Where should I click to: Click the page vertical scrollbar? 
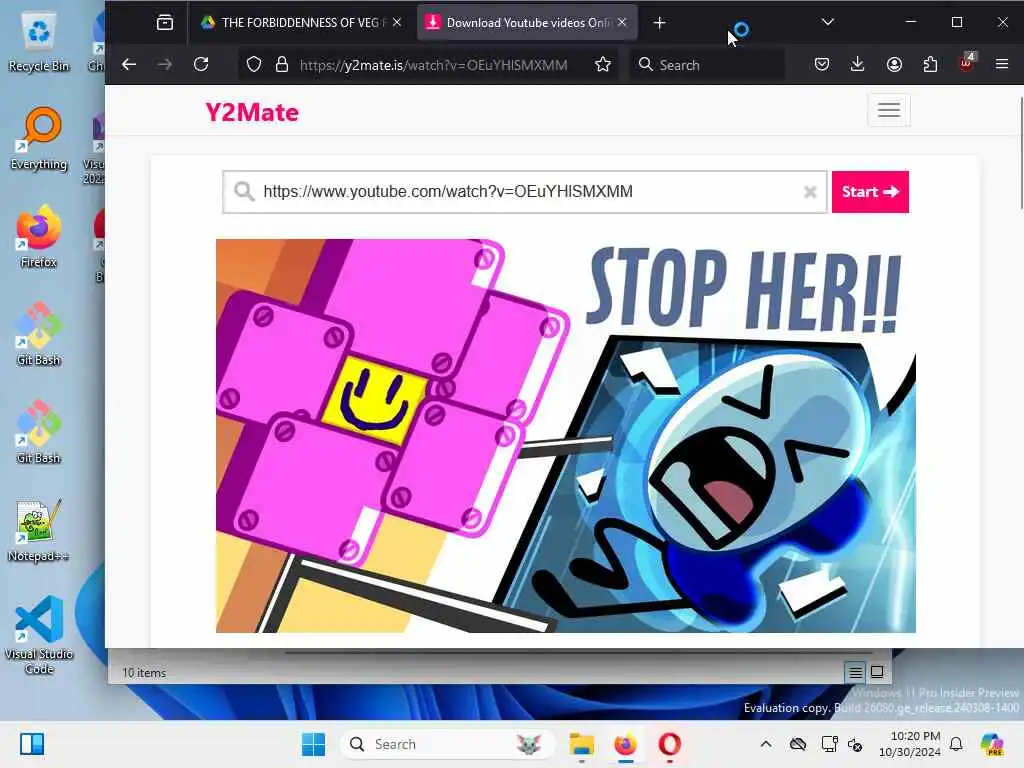point(1021,153)
